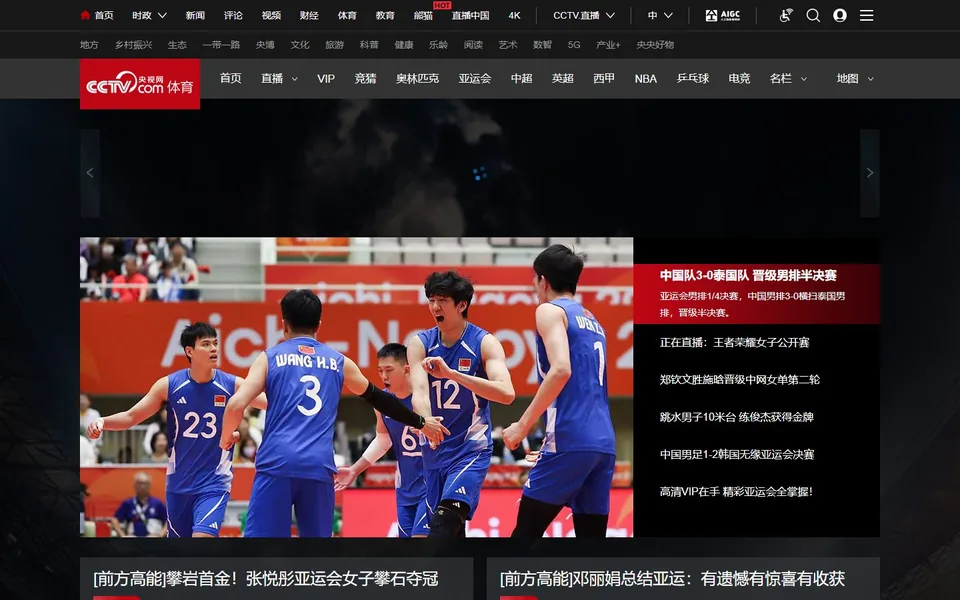Open the AIGC logo link
Image resolution: width=960 pixels, height=600 pixels.
pos(722,15)
